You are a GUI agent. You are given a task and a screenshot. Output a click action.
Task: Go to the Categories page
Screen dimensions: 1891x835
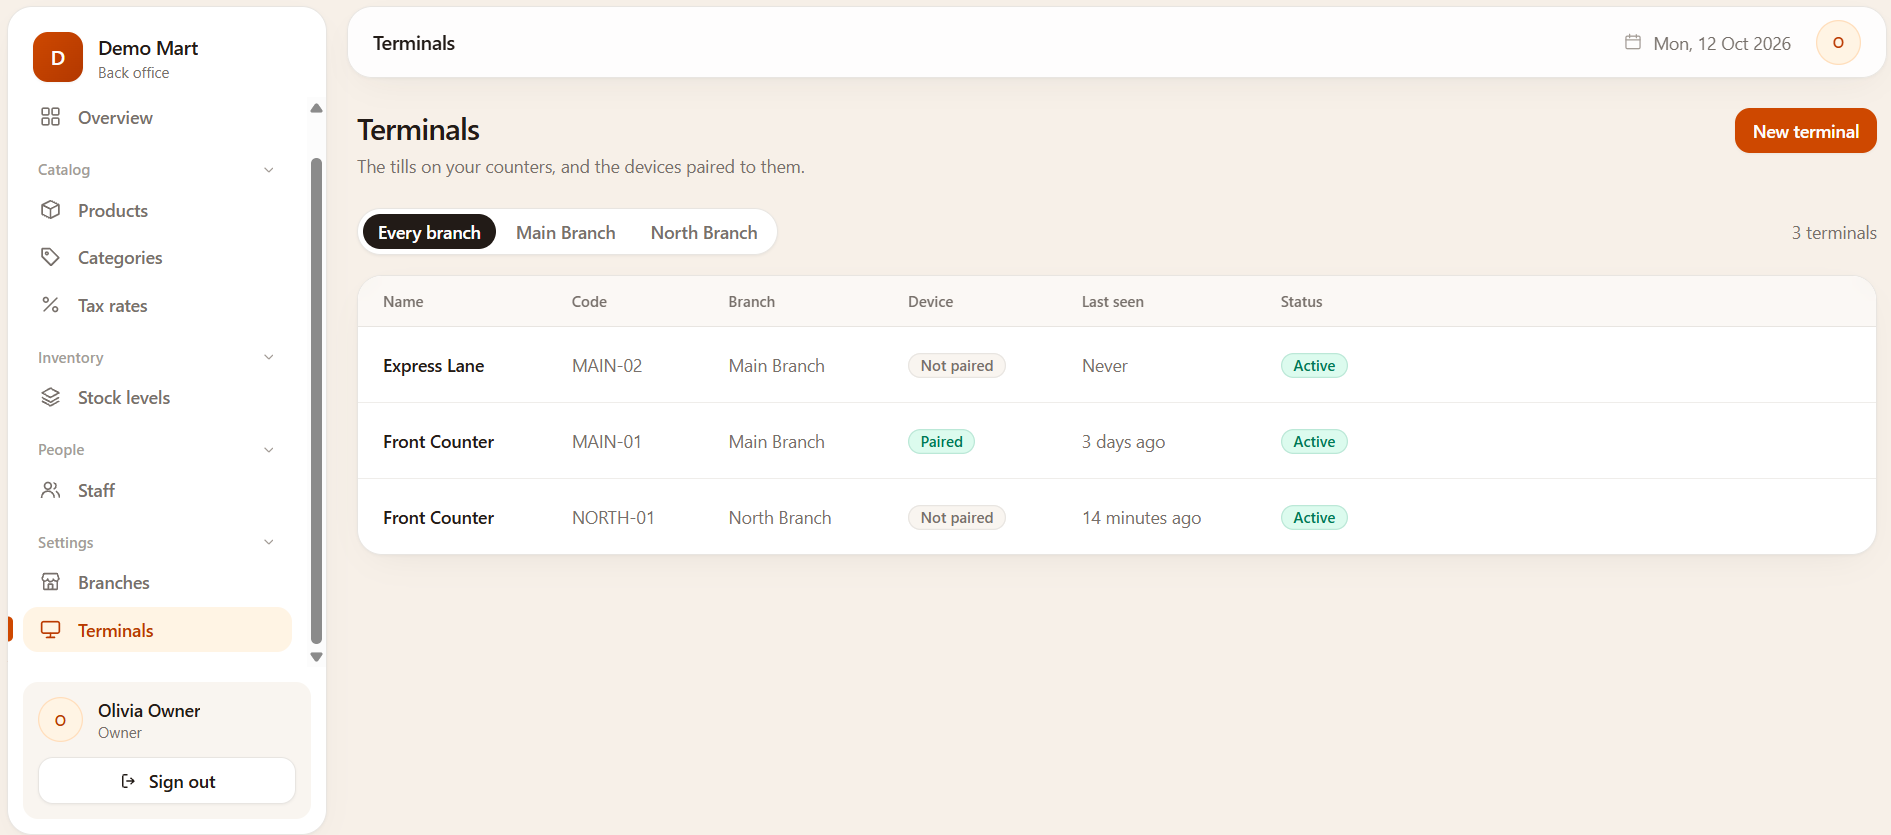157,257
